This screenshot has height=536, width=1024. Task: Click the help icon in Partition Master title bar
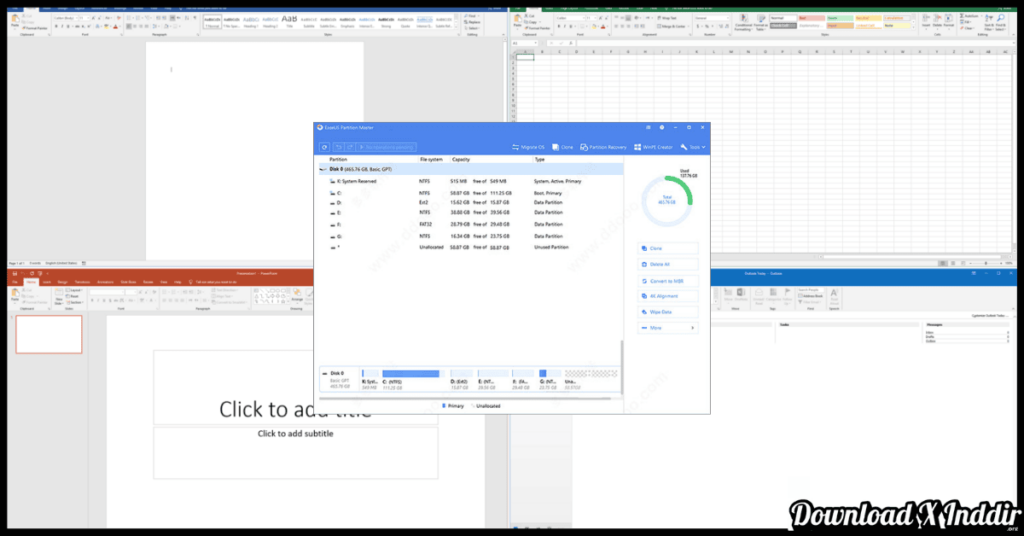tap(662, 127)
